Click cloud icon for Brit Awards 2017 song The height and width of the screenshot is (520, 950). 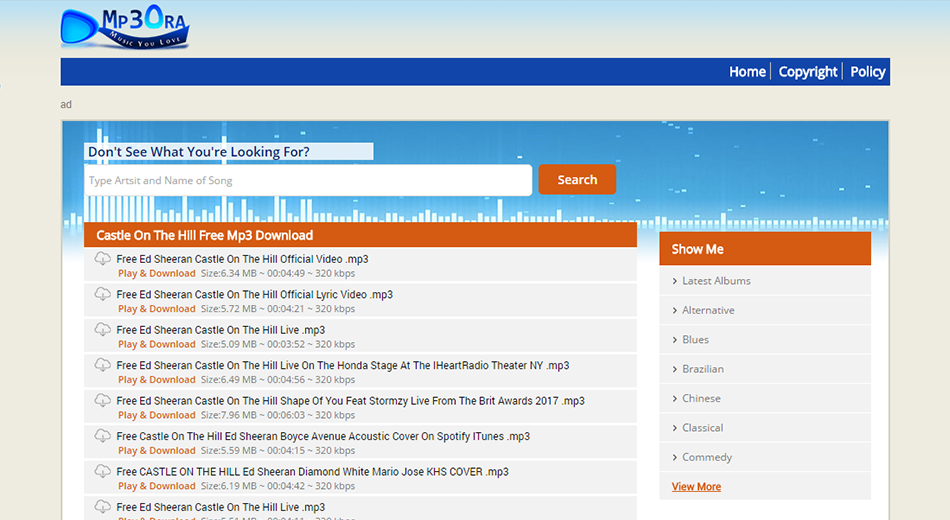click(x=102, y=401)
